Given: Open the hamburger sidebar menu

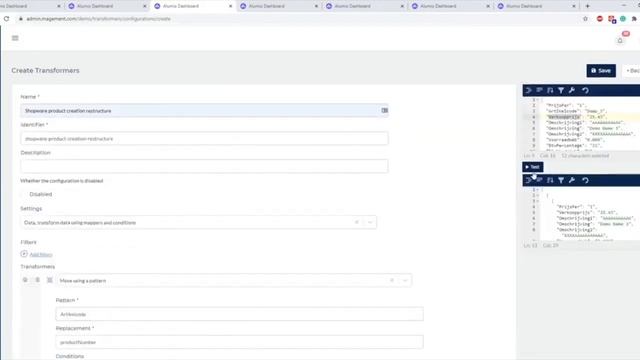Looking at the screenshot, I should [x=15, y=38].
